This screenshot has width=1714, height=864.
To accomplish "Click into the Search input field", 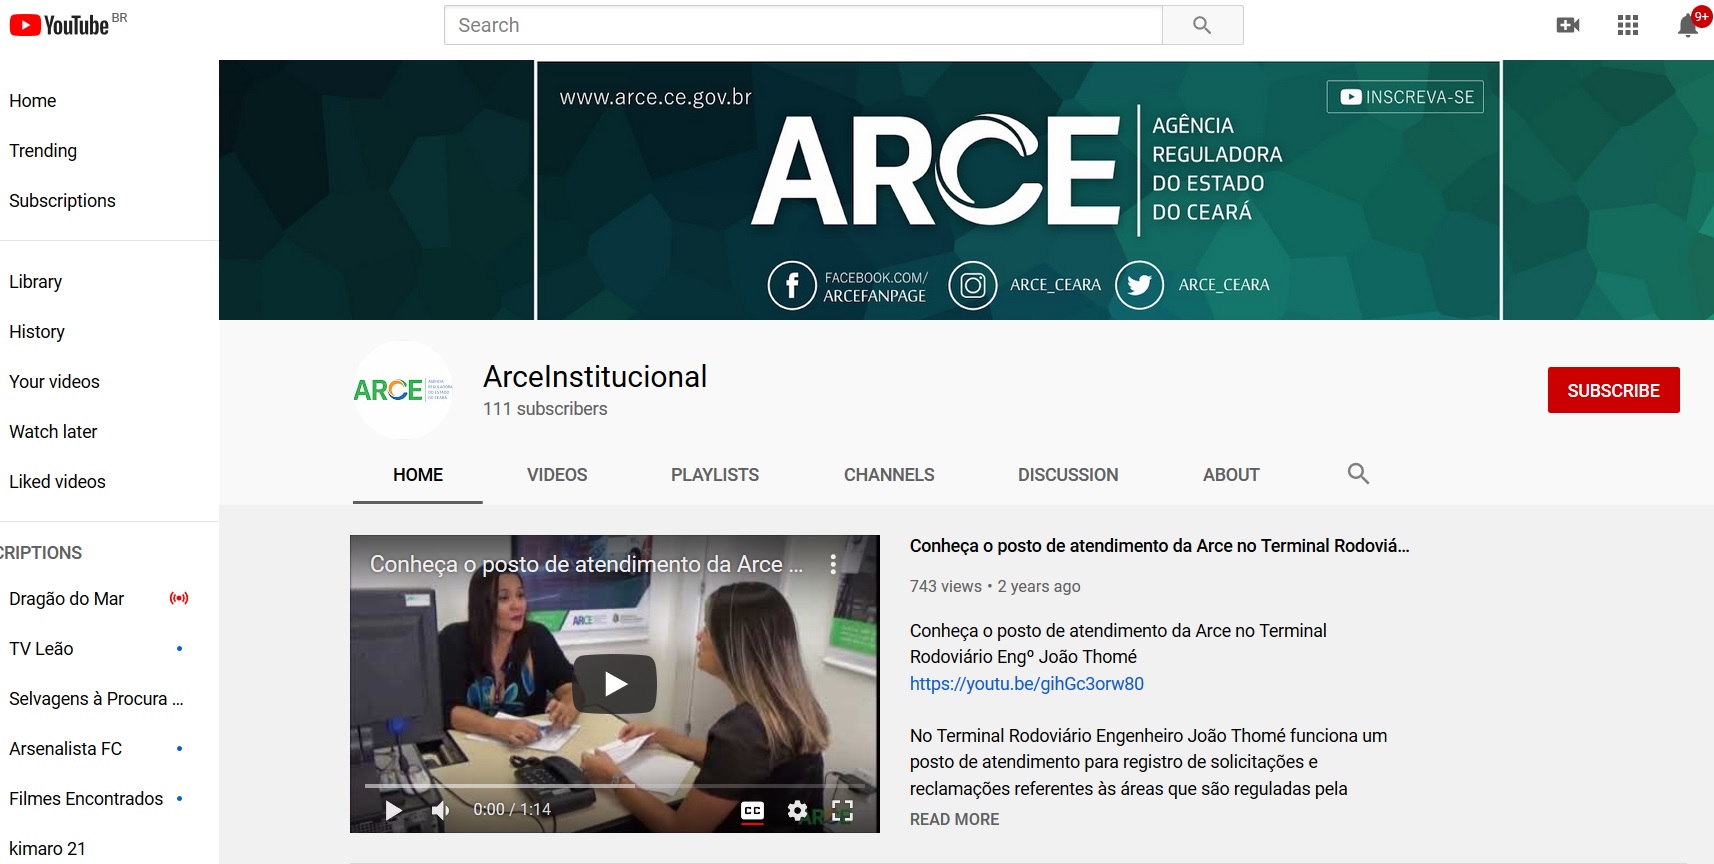I will (x=803, y=25).
